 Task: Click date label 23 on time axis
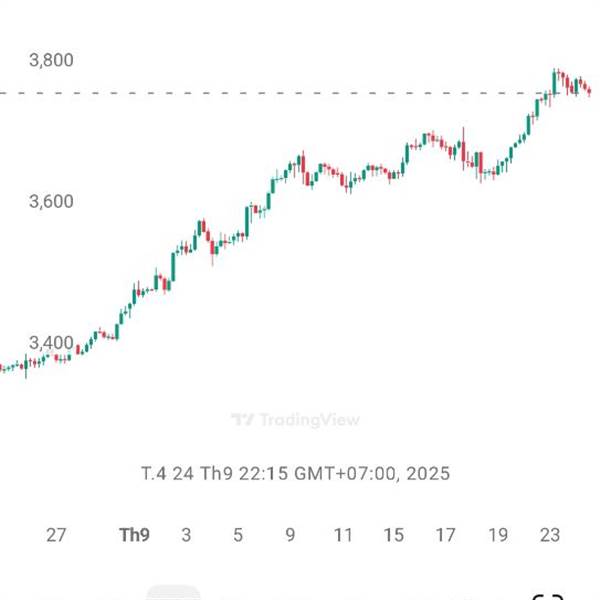pyautogui.click(x=551, y=535)
